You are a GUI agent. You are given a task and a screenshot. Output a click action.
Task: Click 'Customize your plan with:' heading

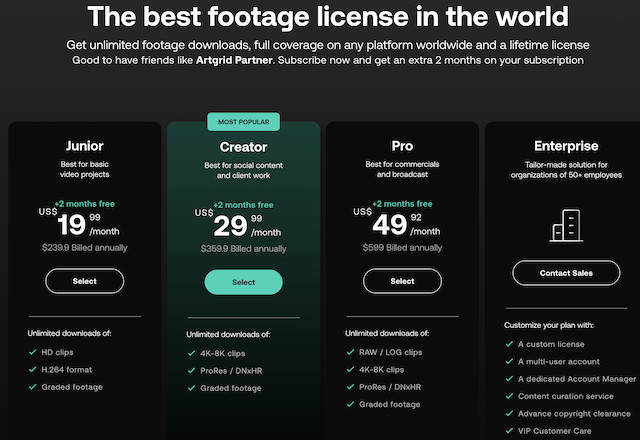click(x=549, y=325)
